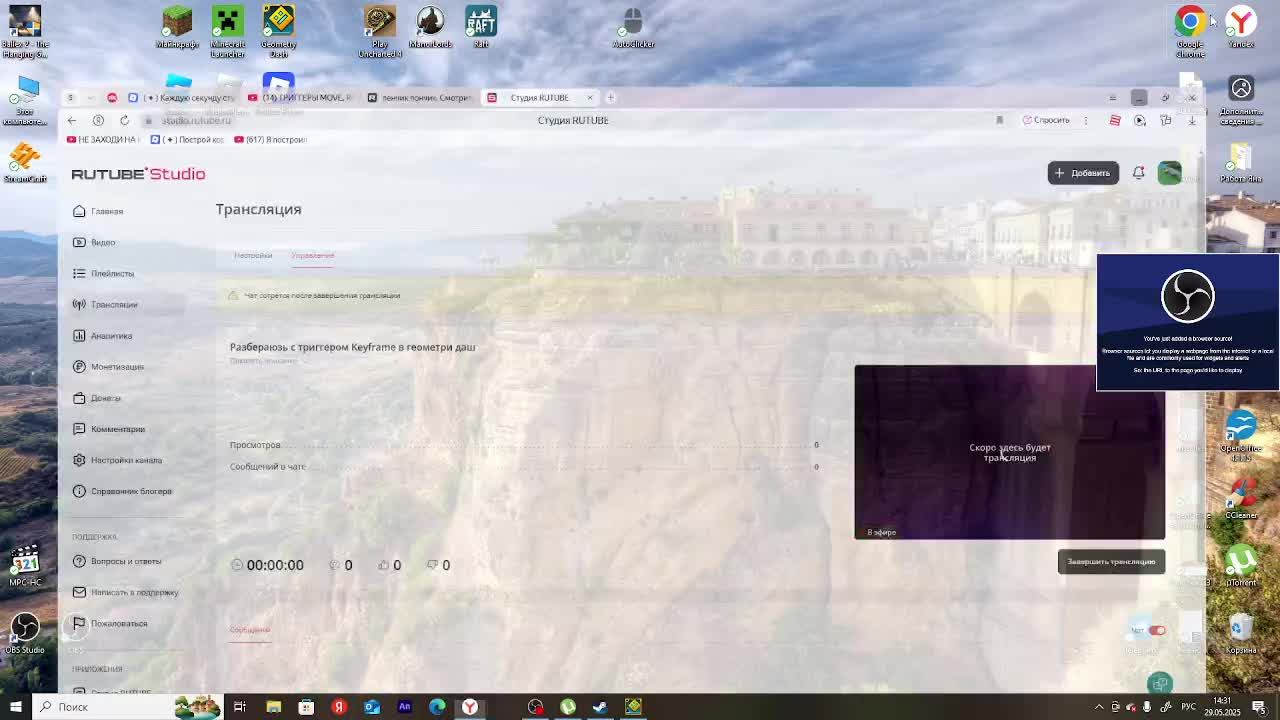Open File Explorer from taskbar
The width and height of the screenshot is (1280, 720).
(x=273, y=707)
